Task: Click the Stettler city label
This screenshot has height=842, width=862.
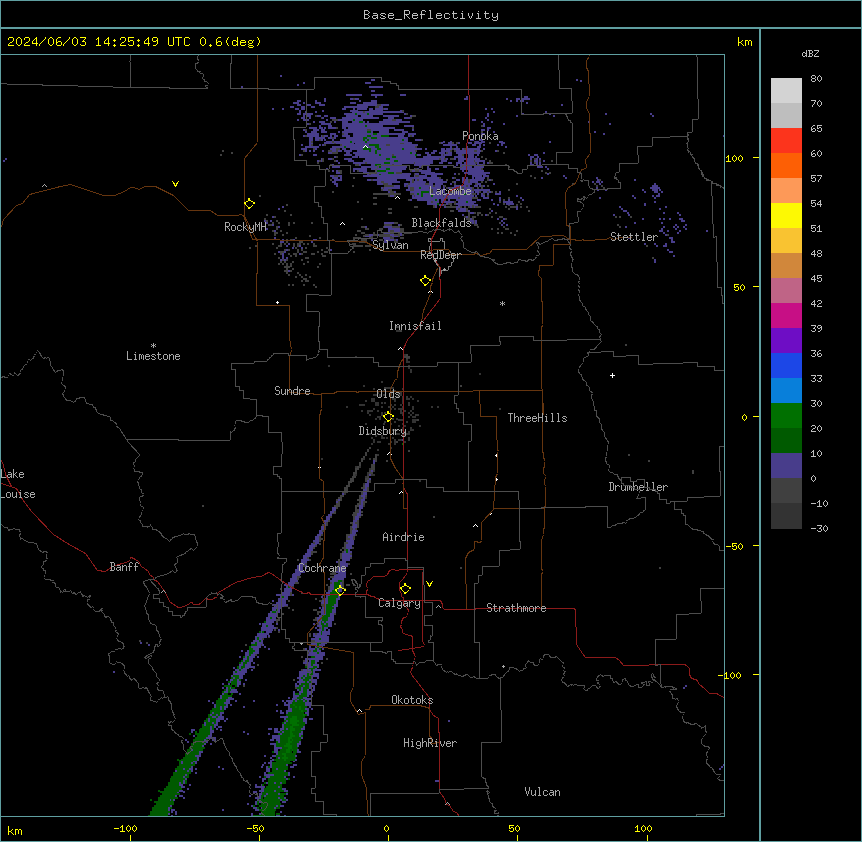Action: (634, 237)
